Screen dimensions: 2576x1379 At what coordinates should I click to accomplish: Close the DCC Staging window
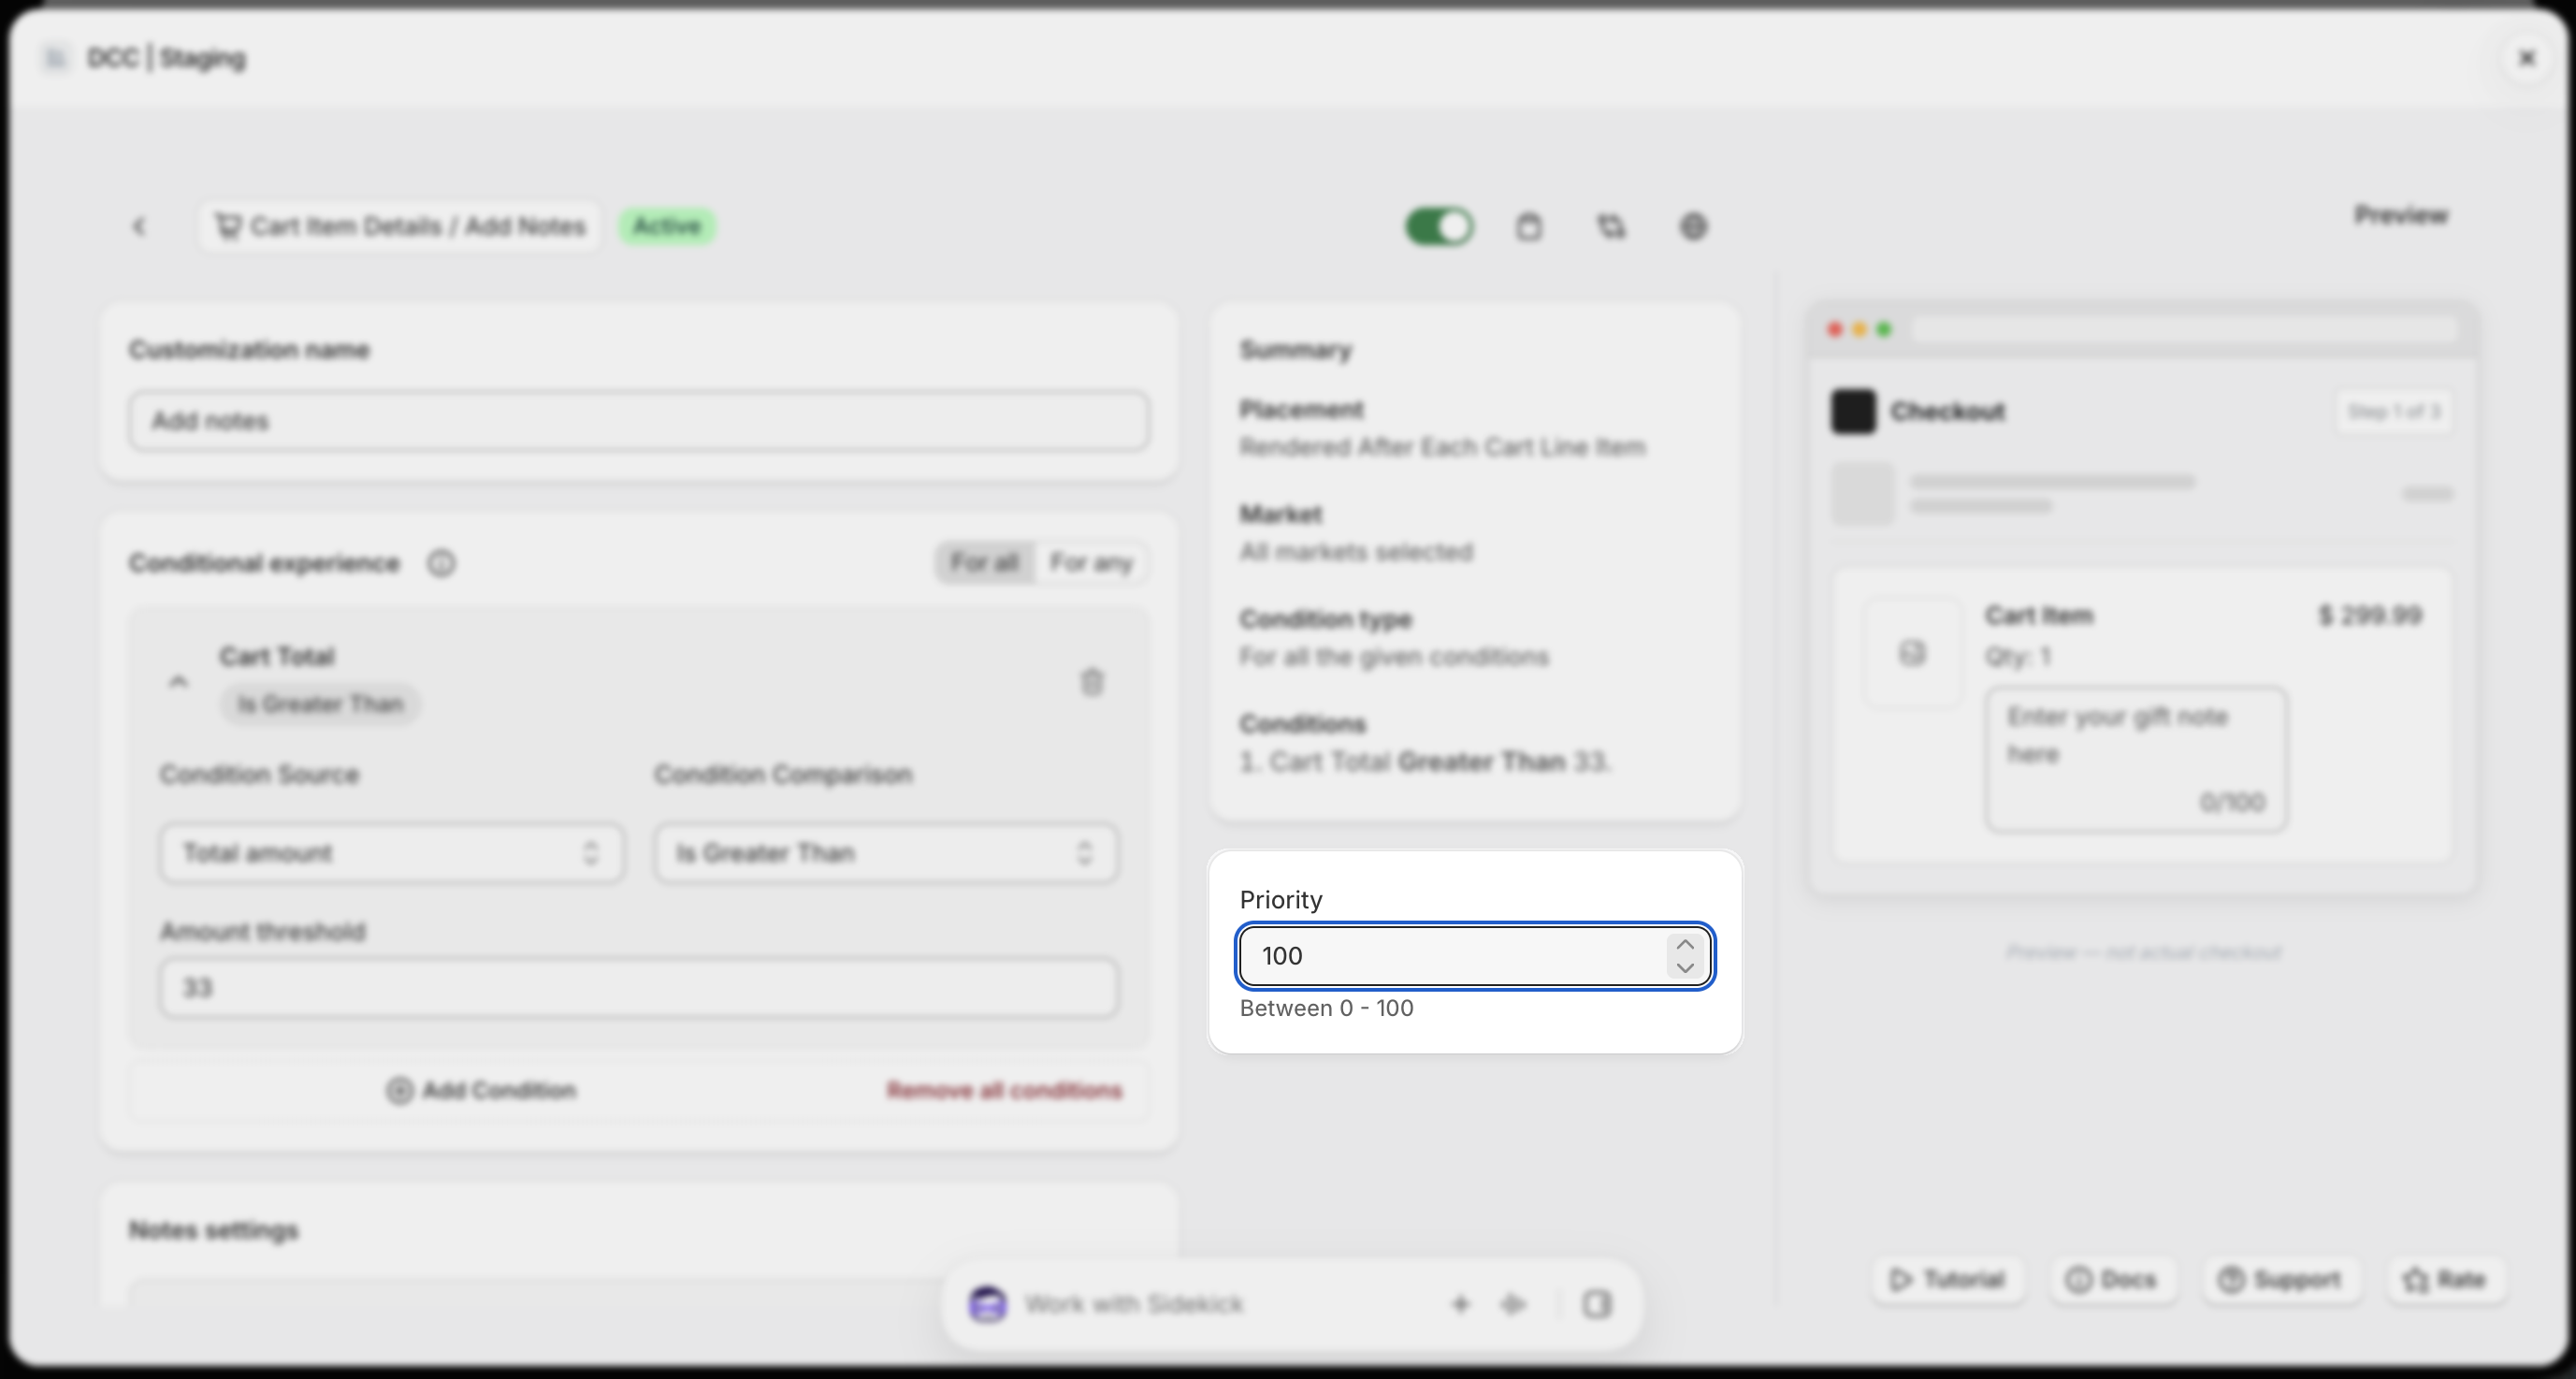point(2527,58)
